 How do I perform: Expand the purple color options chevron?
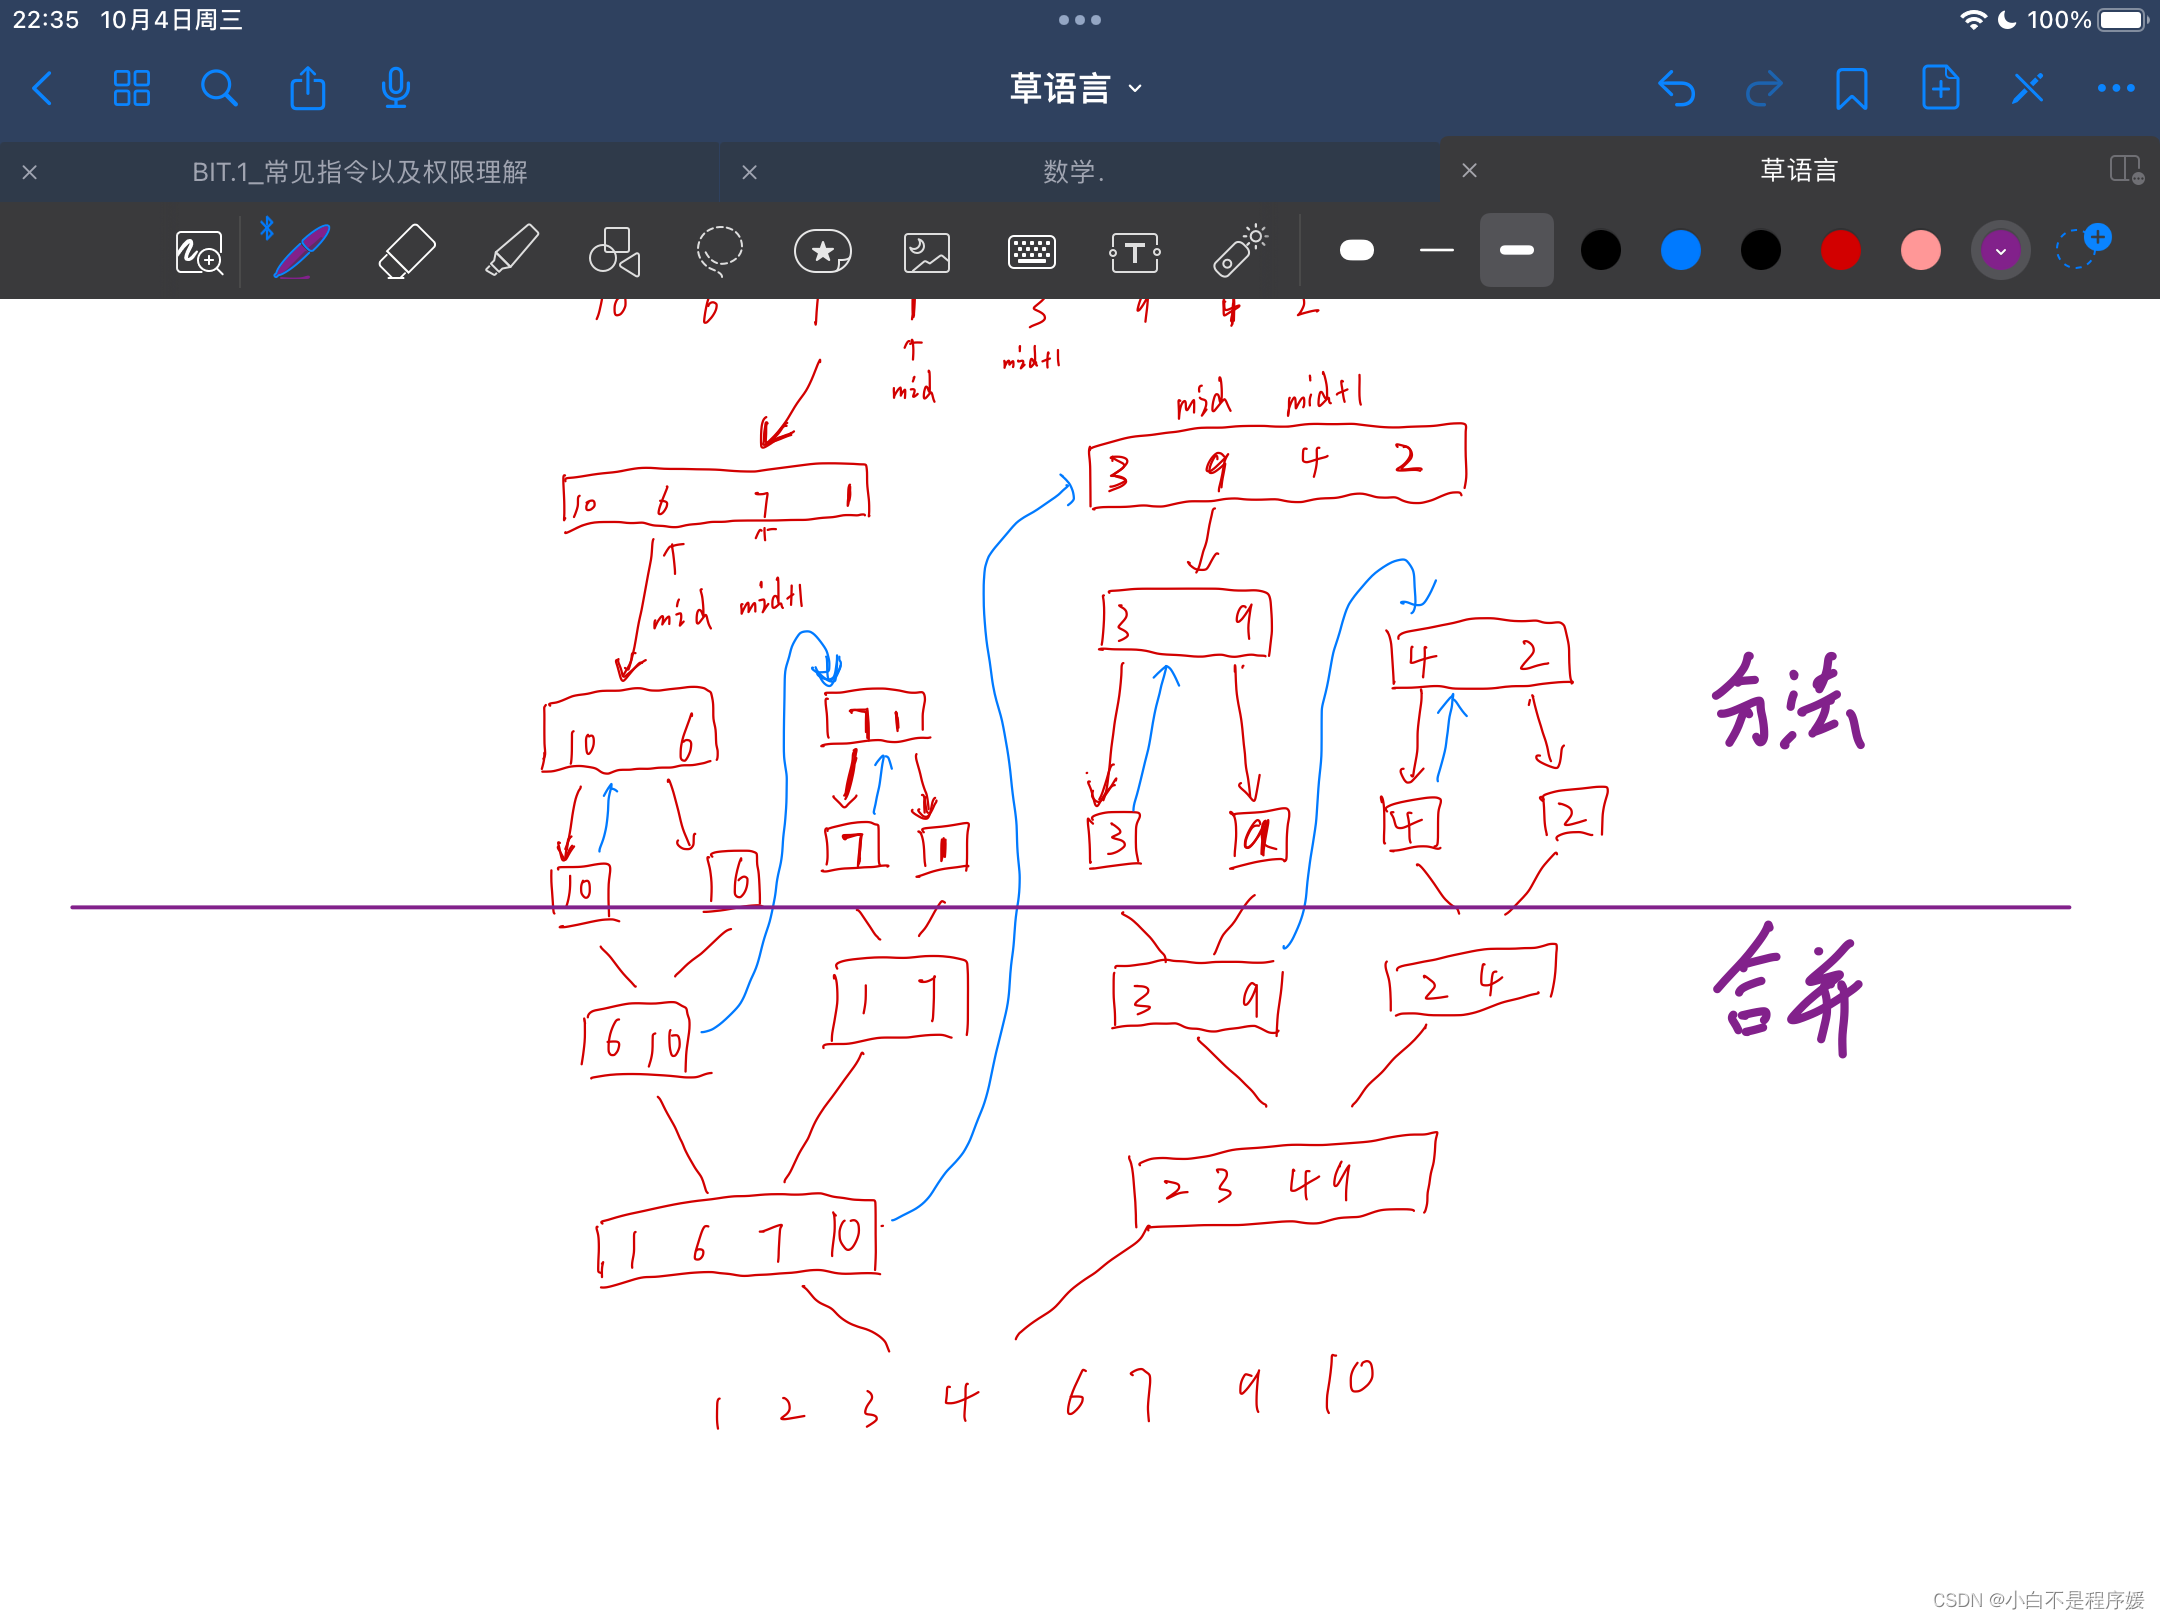pos(2000,251)
